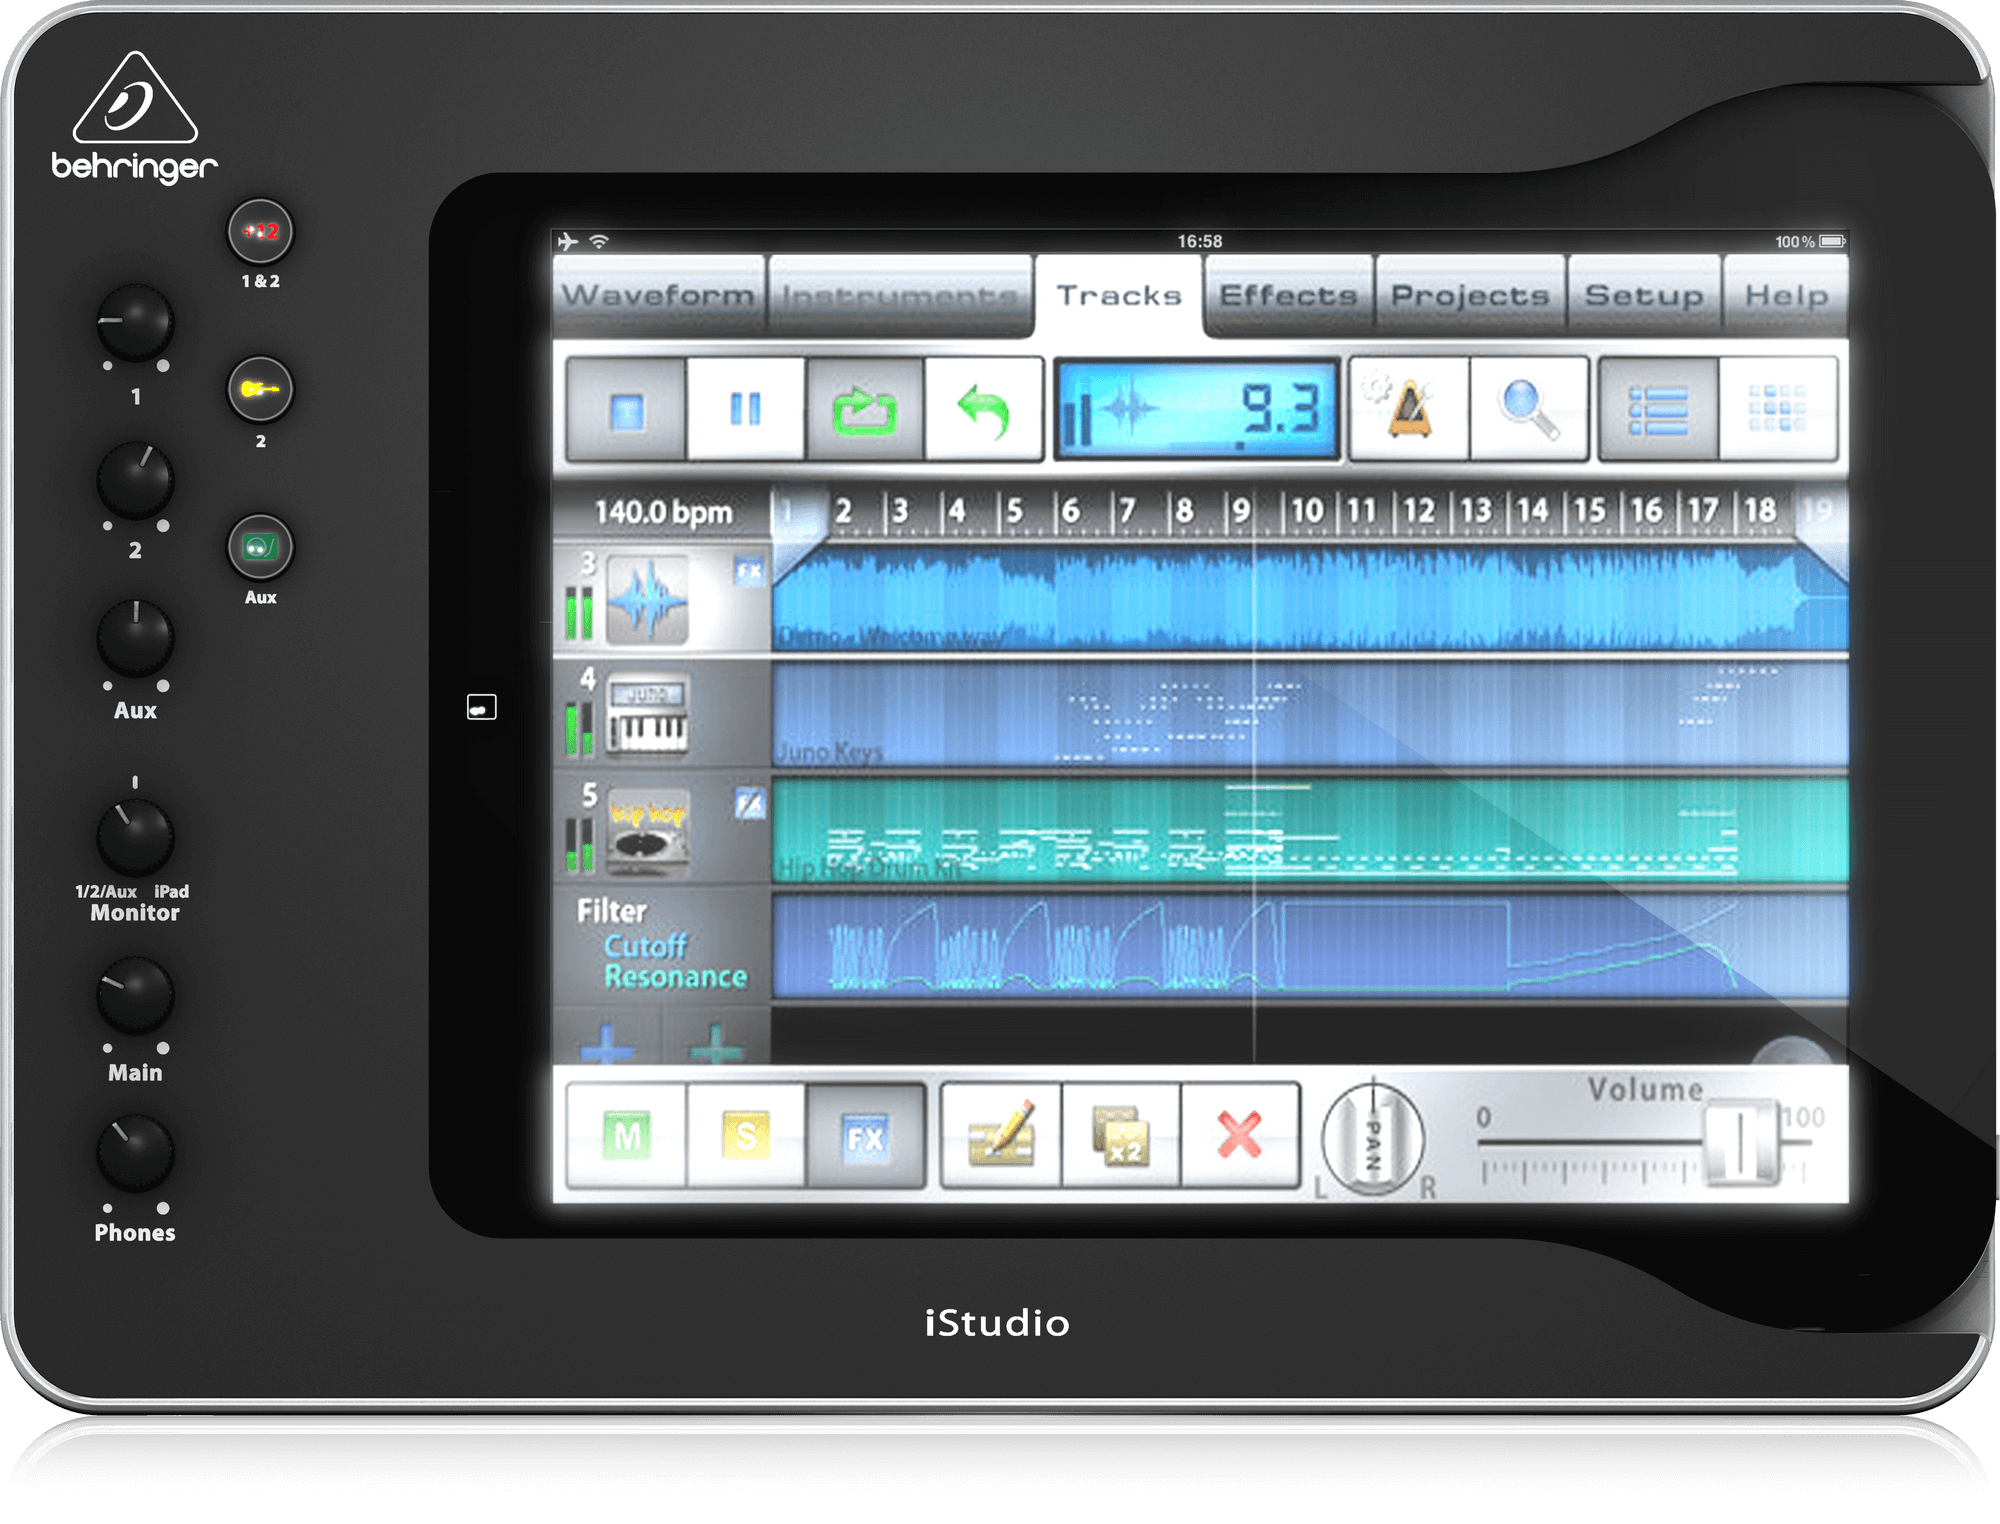Open the Effects tab
Viewport: 2000px width, 1524px height.
click(1288, 295)
